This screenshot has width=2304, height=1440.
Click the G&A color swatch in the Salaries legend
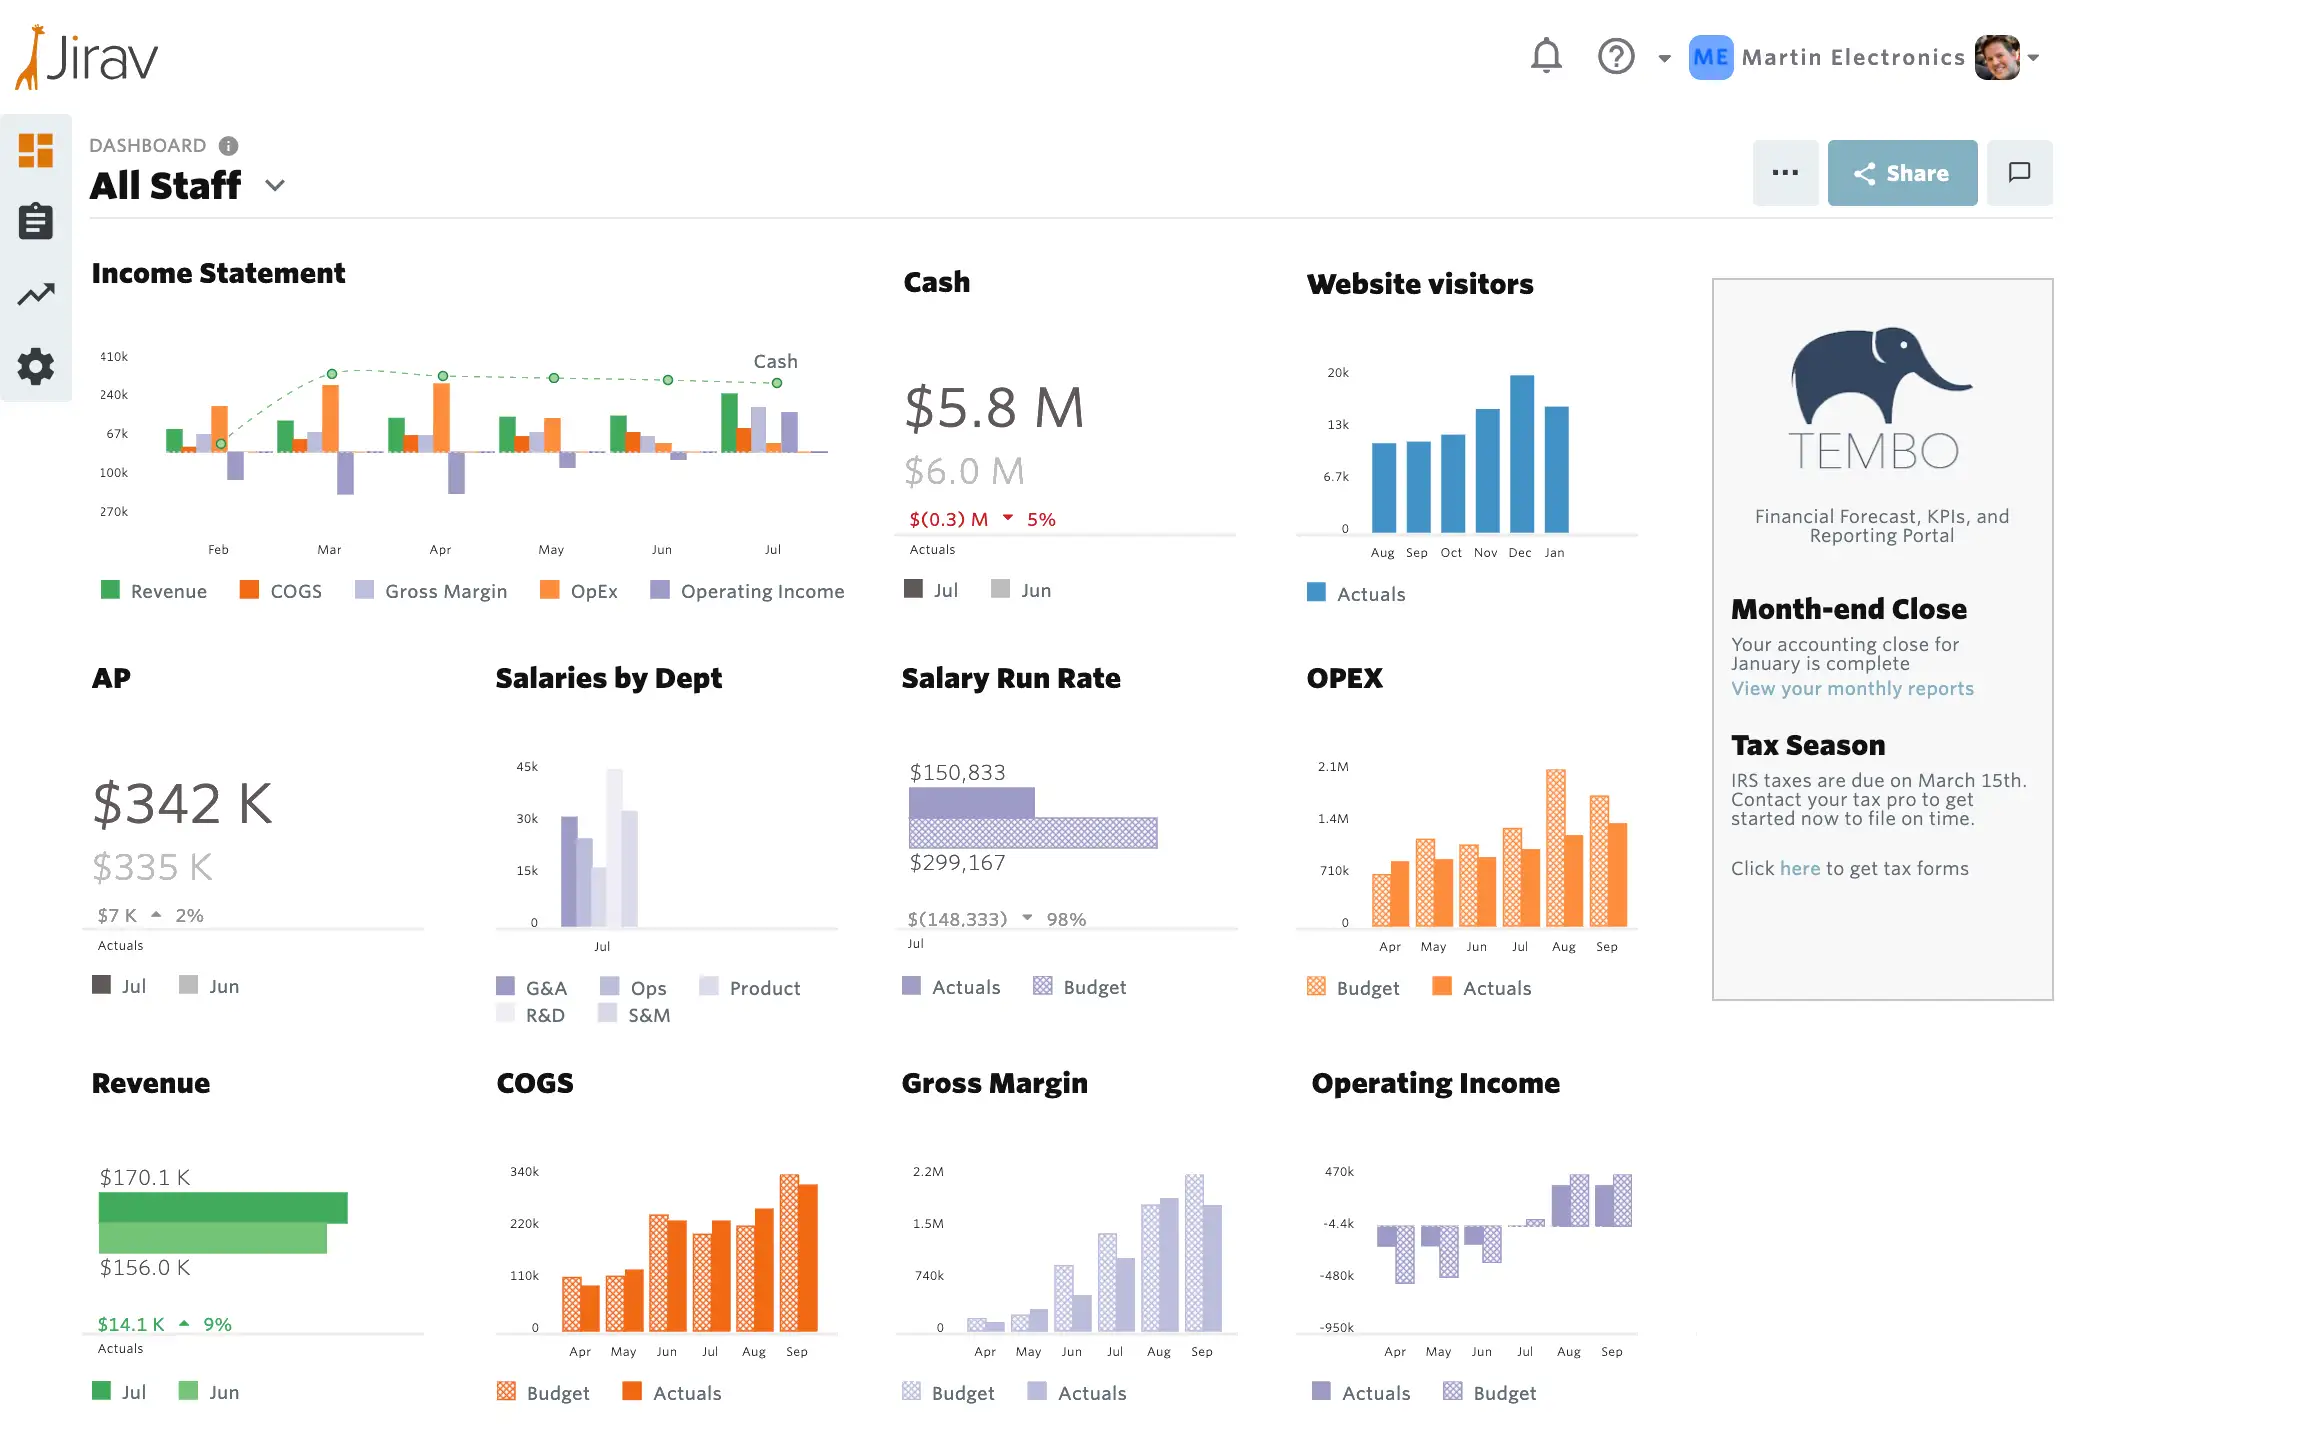[x=506, y=986]
